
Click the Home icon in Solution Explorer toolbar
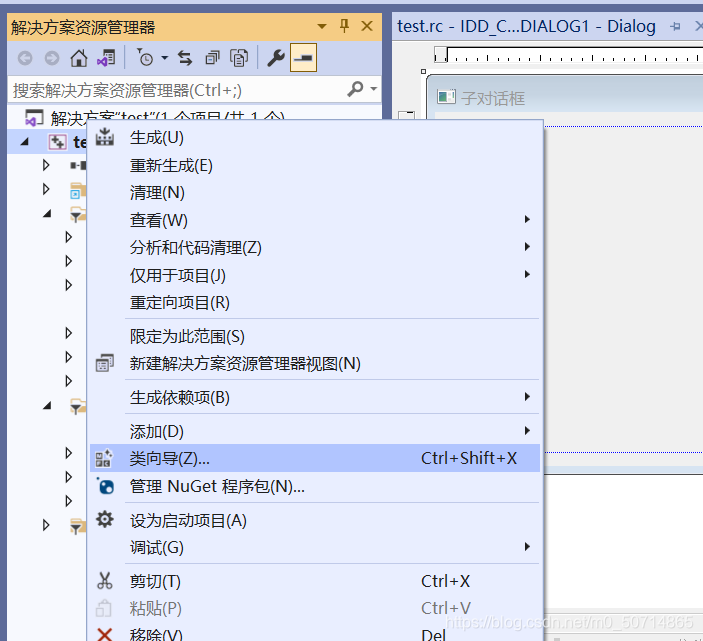click(x=79, y=58)
